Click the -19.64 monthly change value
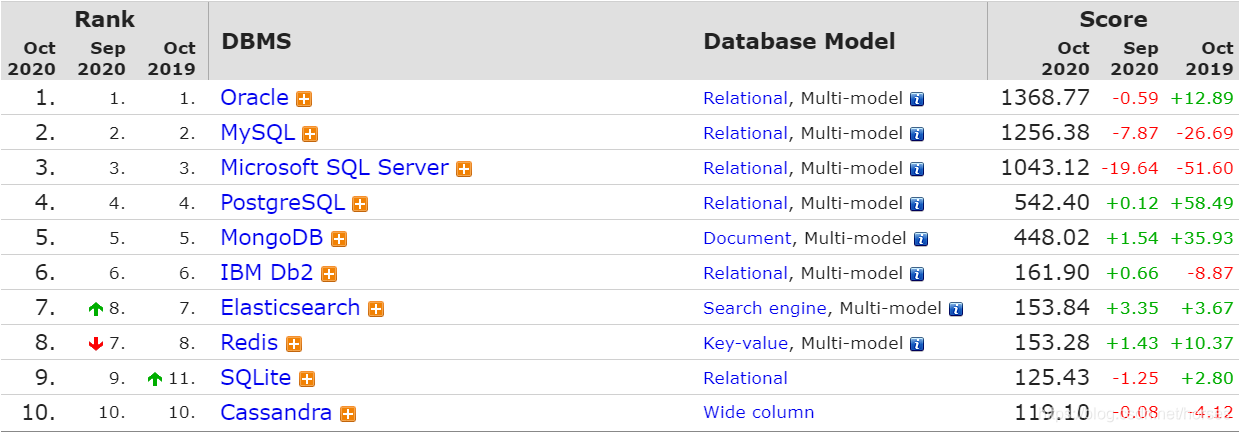This screenshot has height=432, width=1240. point(1130,168)
